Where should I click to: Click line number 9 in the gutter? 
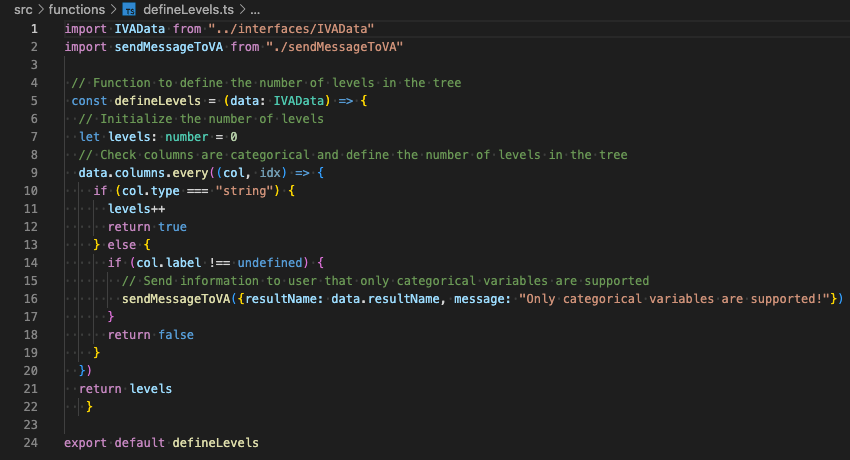point(33,173)
